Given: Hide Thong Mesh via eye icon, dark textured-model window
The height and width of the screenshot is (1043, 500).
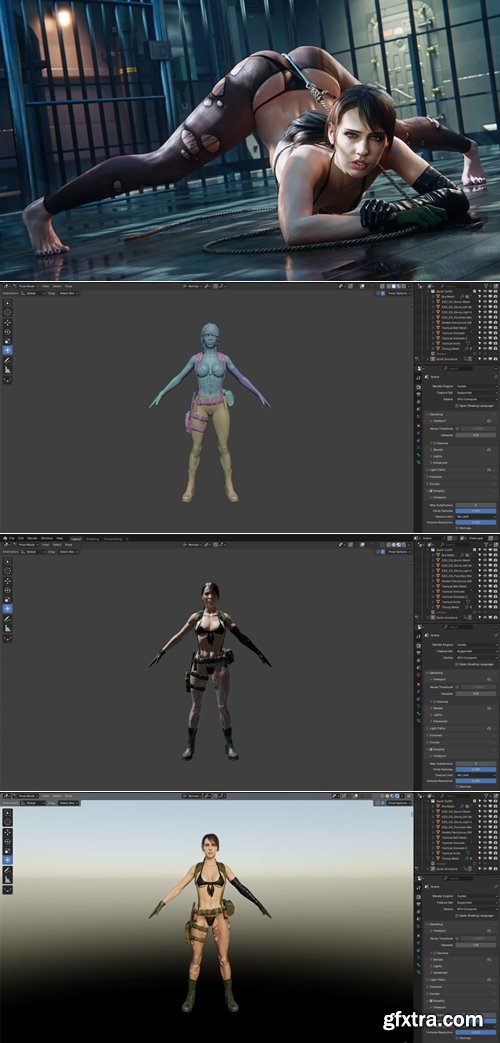Looking at the screenshot, I should click(x=485, y=607).
